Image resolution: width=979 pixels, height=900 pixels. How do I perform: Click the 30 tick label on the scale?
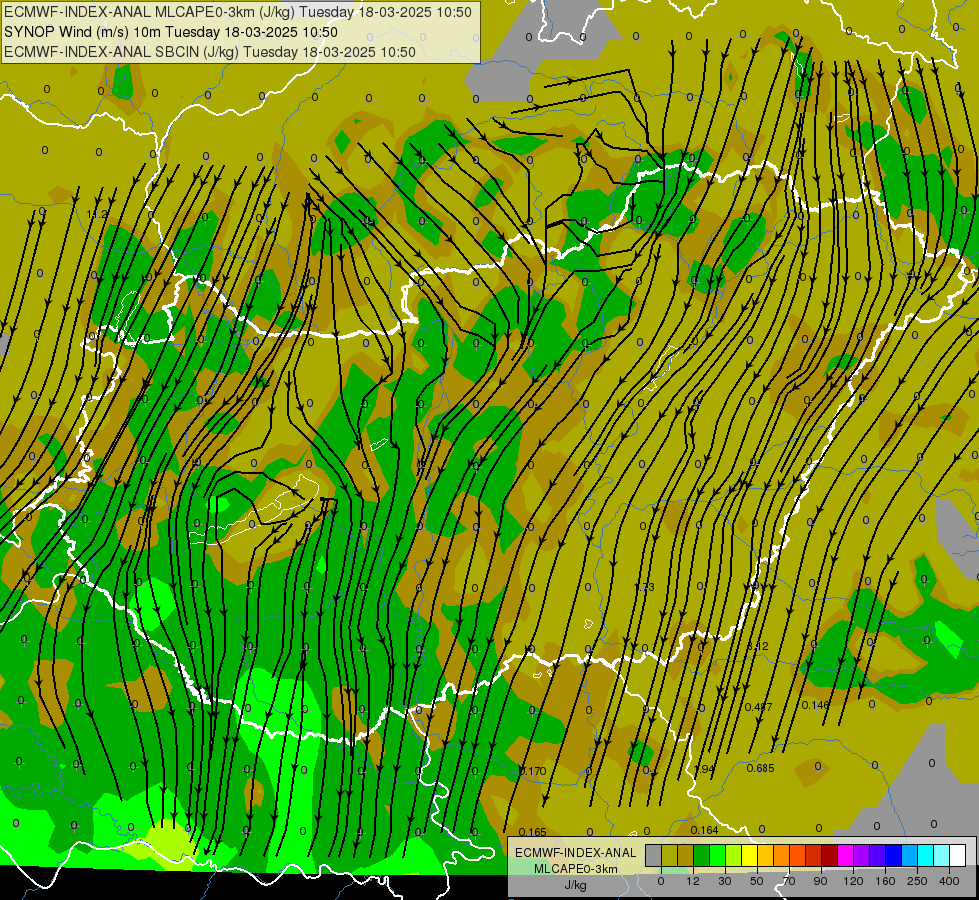pos(725,881)
